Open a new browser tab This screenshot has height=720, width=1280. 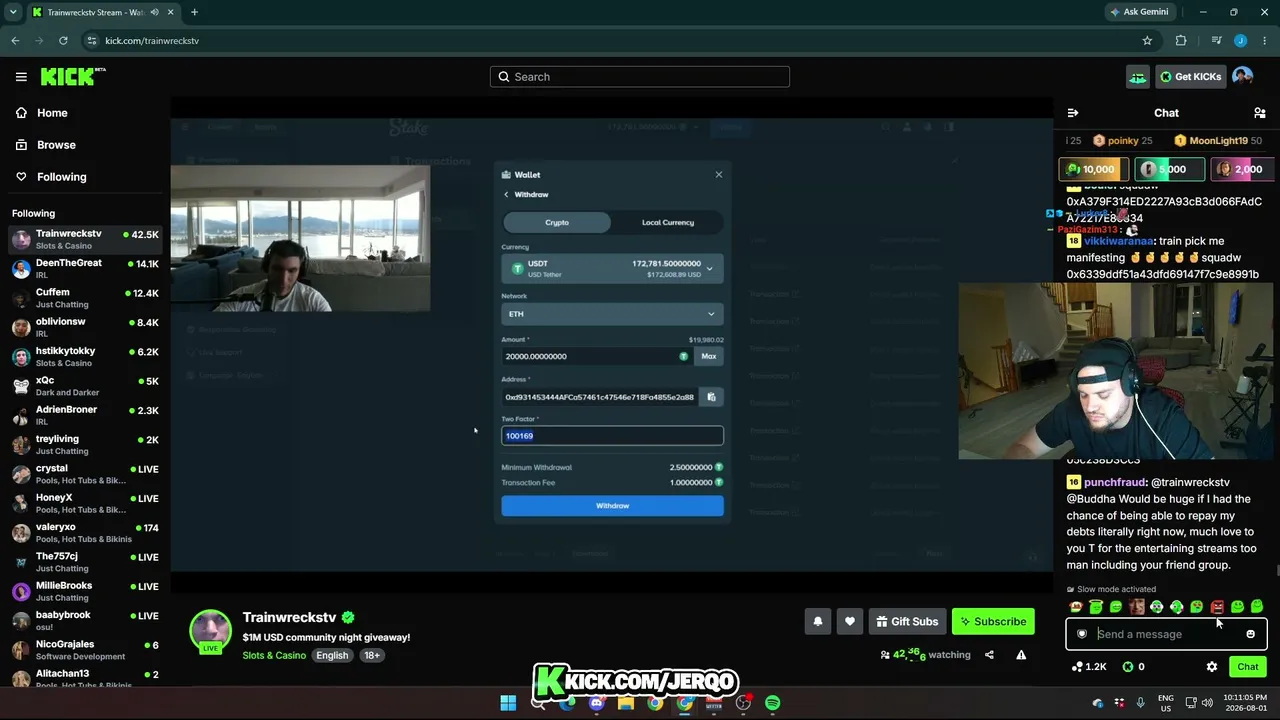[x=194, y=12]
